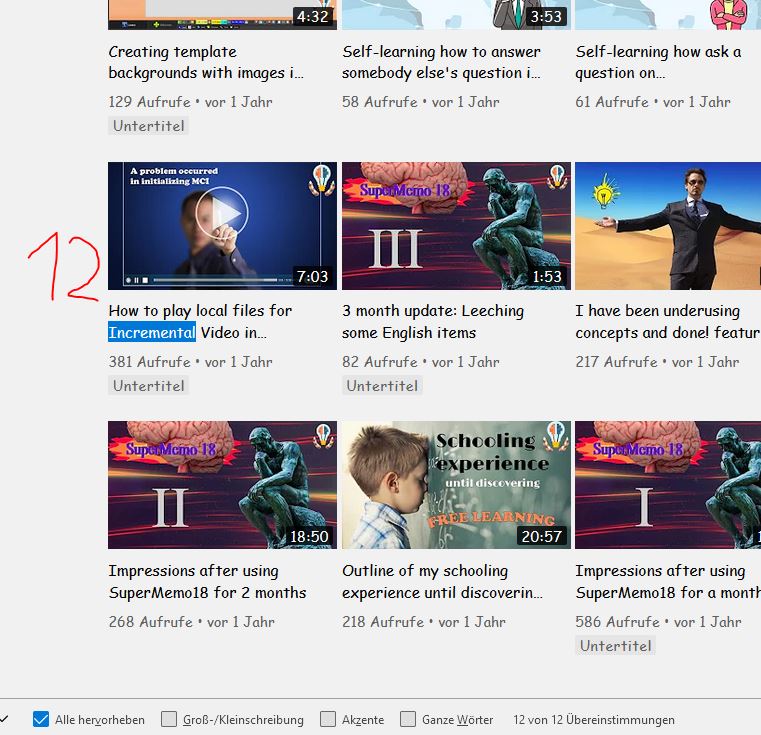Screen dimensions: 761x735
Task: Open 'Impressions after using SuperMemo18 for a month' title
Action: (668, 581)
